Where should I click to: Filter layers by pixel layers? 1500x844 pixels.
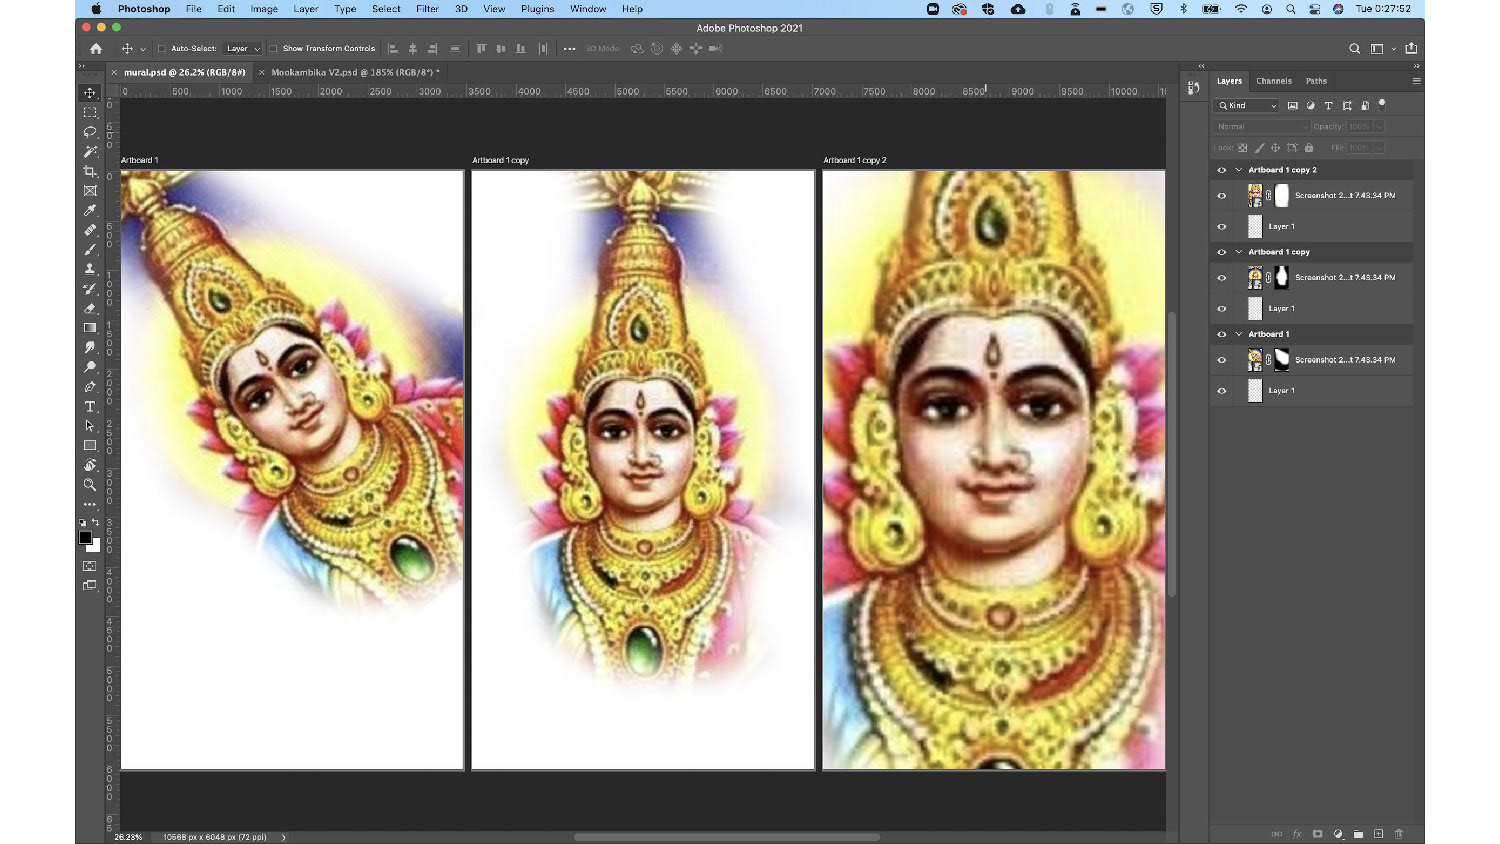(x=1293, y=105)
